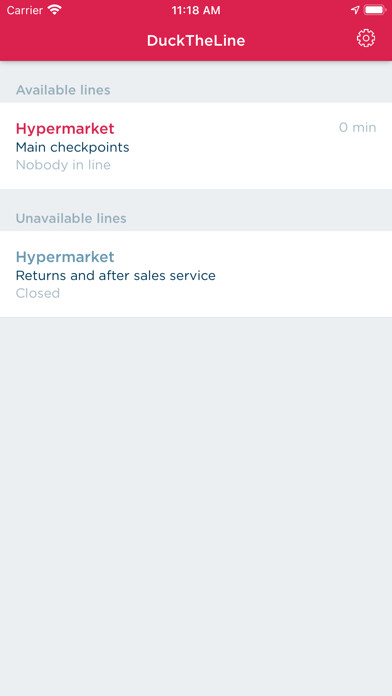Tap the location arrow status icon
Screen dimensions: 392x696
click(x=355, y=10)
